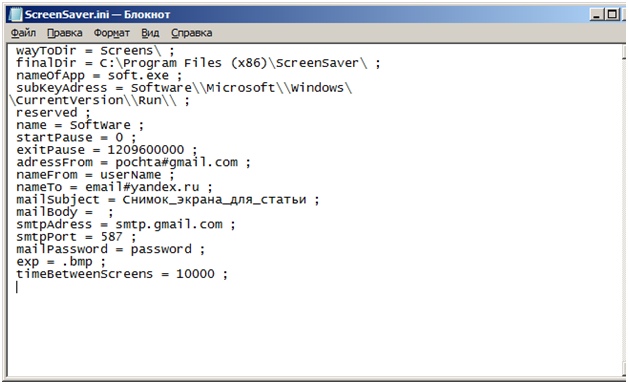Open the Формат menu

tap(111, 33)
